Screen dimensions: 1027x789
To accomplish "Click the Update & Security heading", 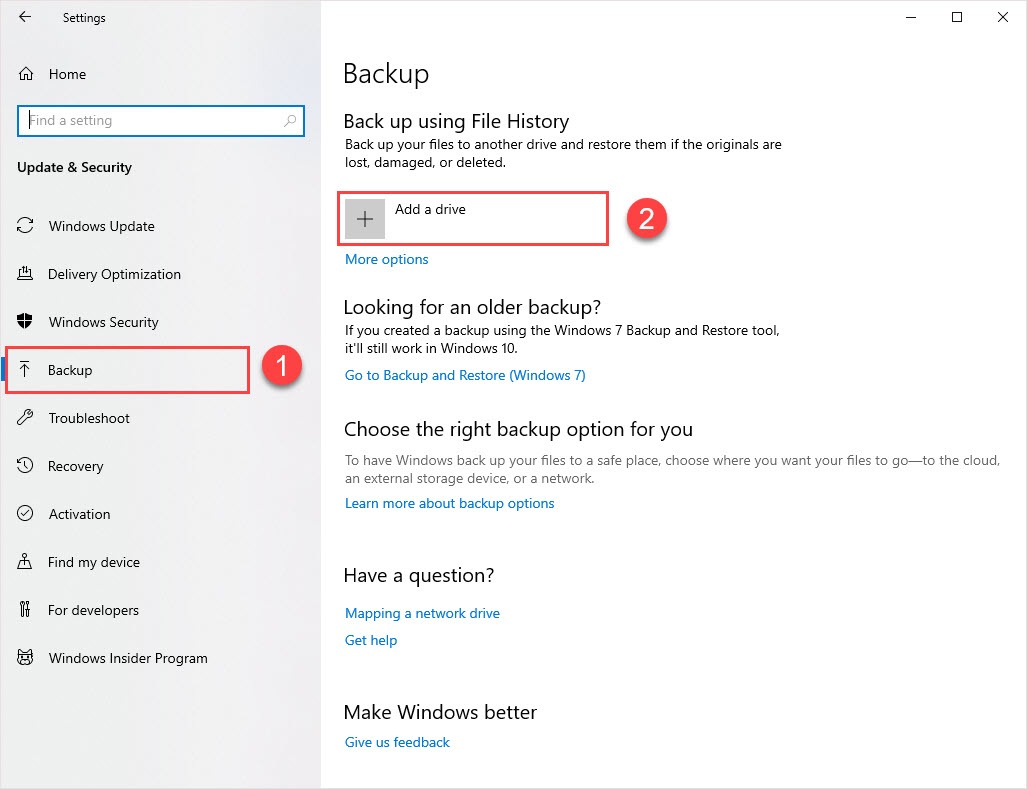I will coord(74,168).
